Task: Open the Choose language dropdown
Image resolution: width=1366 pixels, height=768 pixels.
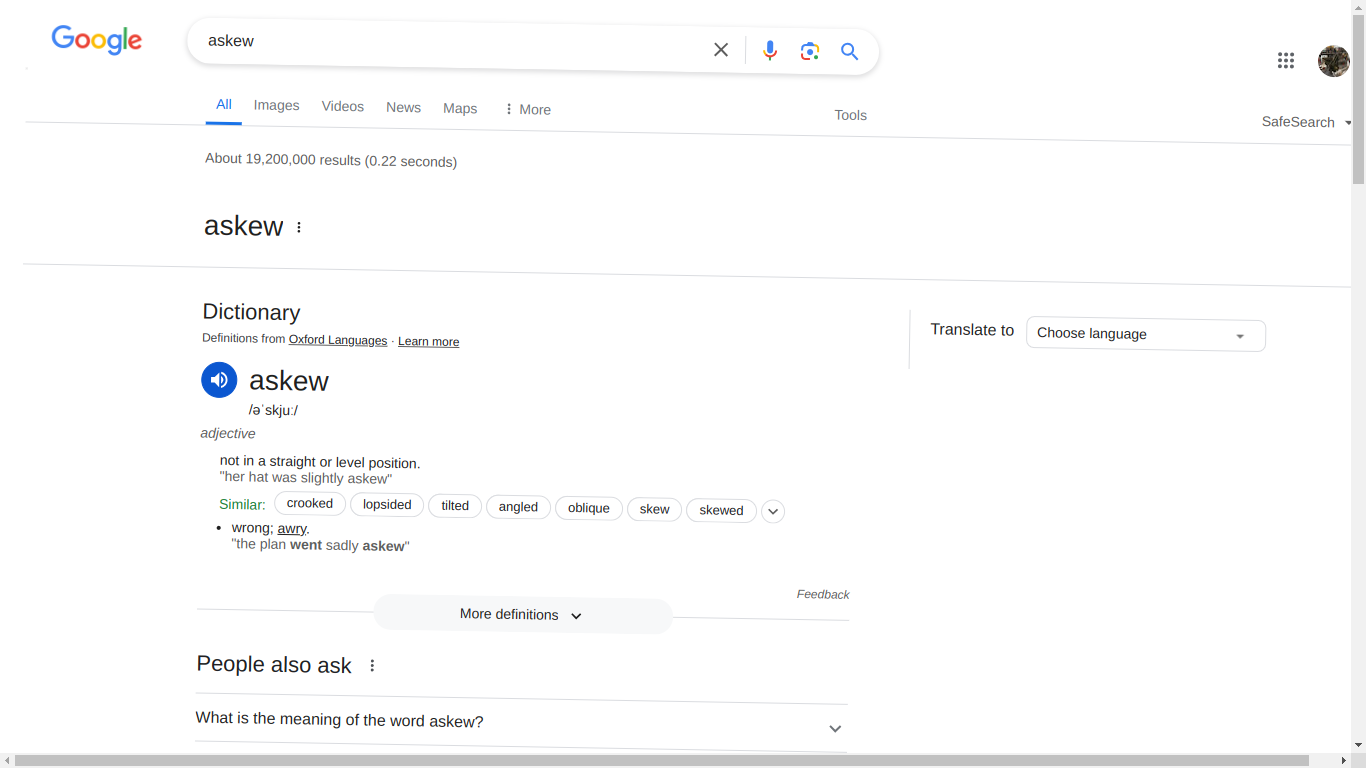Action: click(x=1146, y=334)
